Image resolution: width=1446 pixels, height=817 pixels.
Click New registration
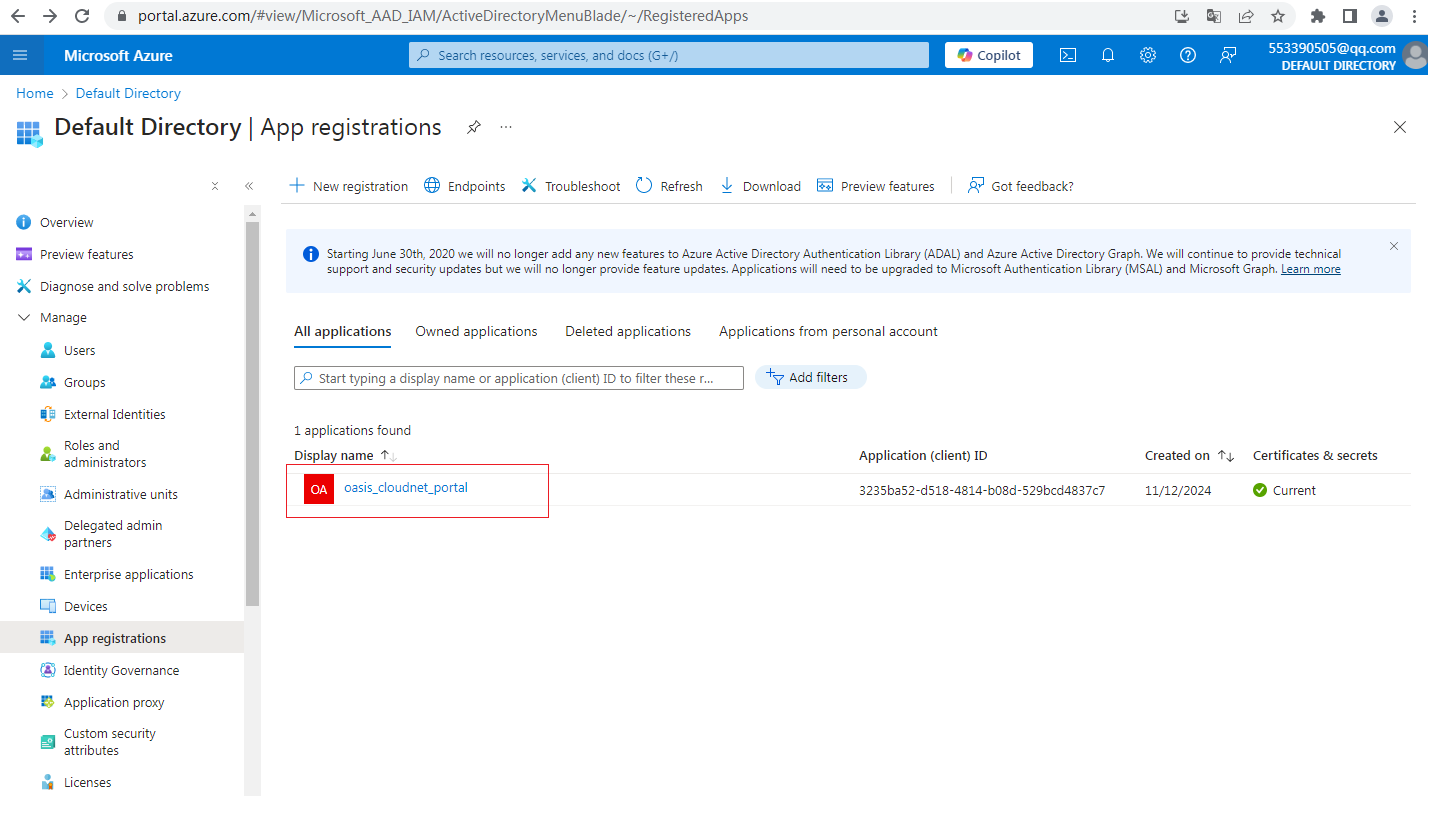point(348,186)
